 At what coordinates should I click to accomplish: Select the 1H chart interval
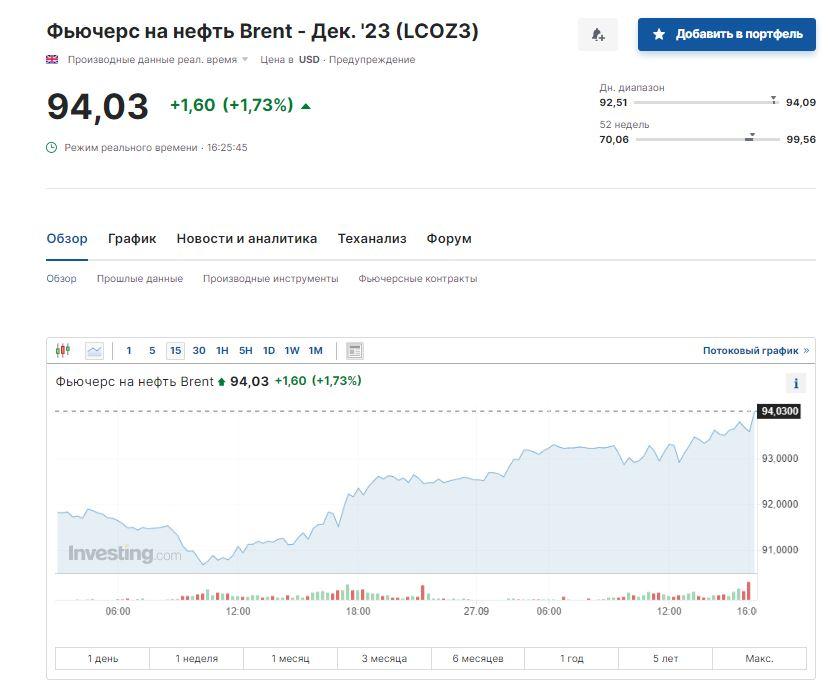pos(222,350)
